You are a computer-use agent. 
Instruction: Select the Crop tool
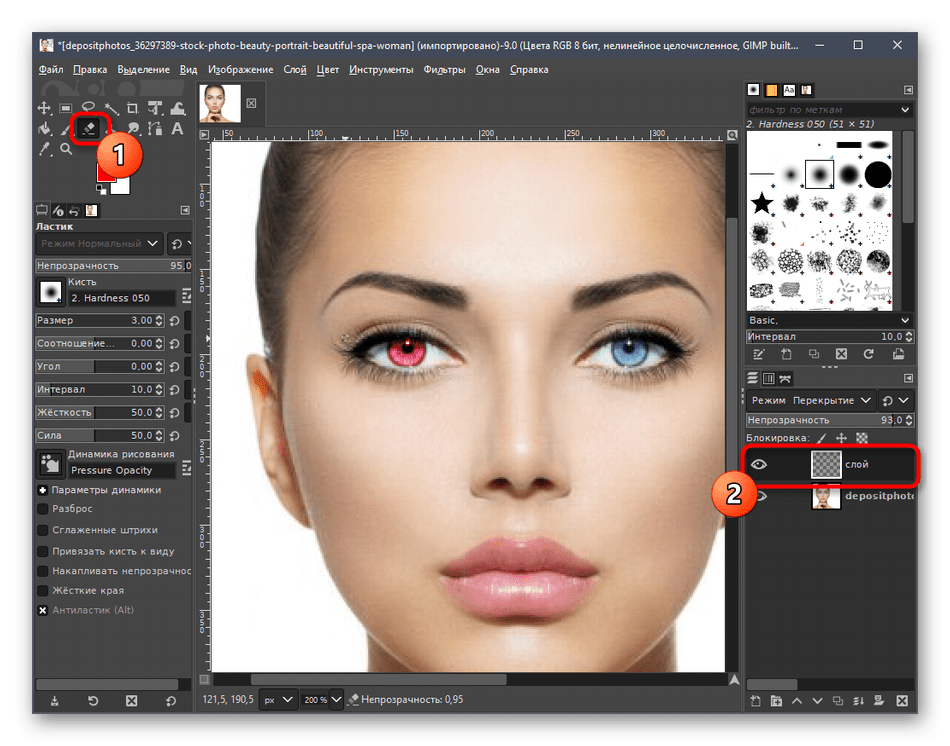click(133, 108)
